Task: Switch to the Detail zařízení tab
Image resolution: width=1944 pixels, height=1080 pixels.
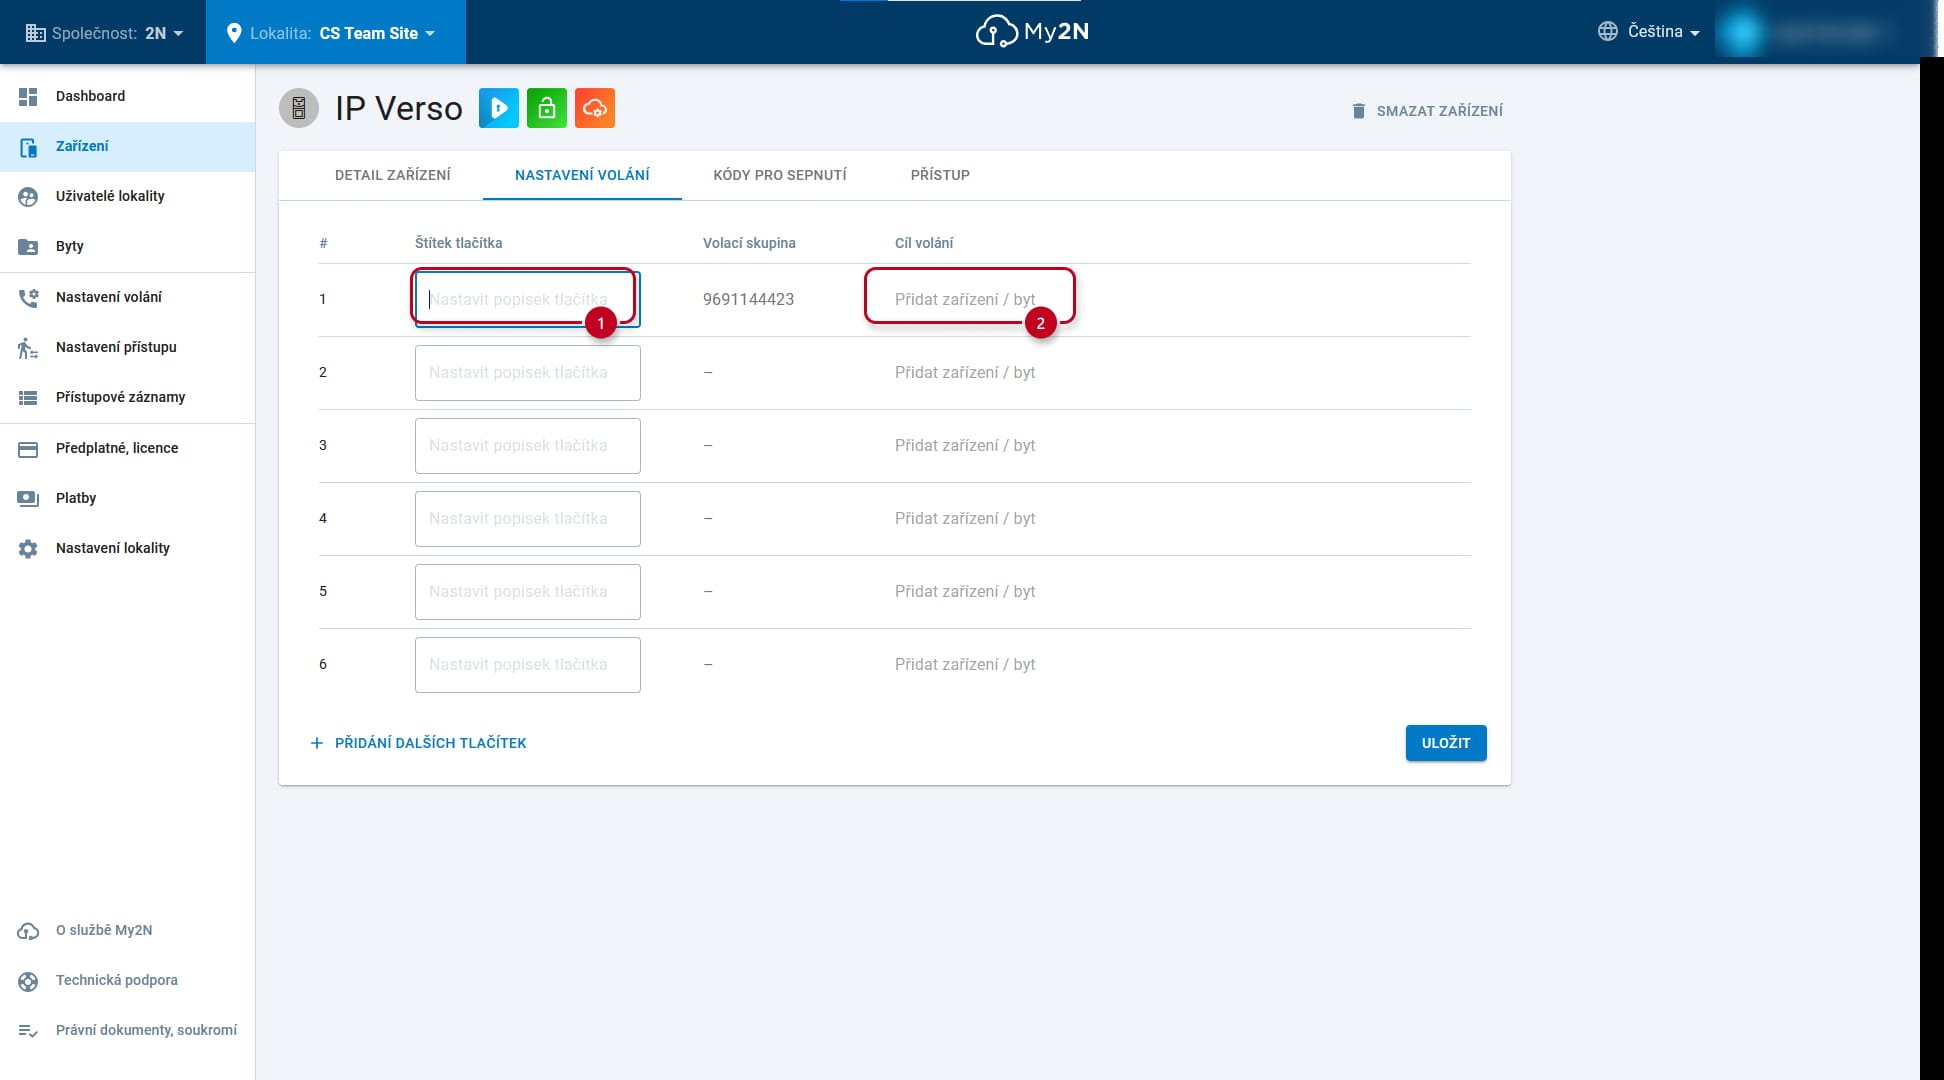Action: tap(392, 175)
